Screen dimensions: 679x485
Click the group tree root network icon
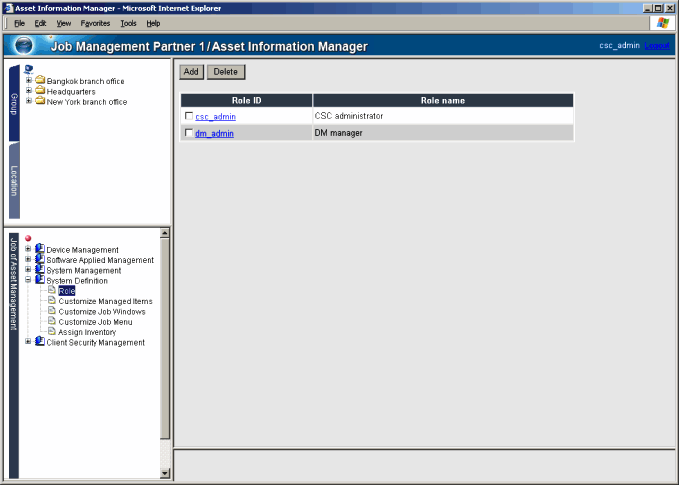click(28, 70)
